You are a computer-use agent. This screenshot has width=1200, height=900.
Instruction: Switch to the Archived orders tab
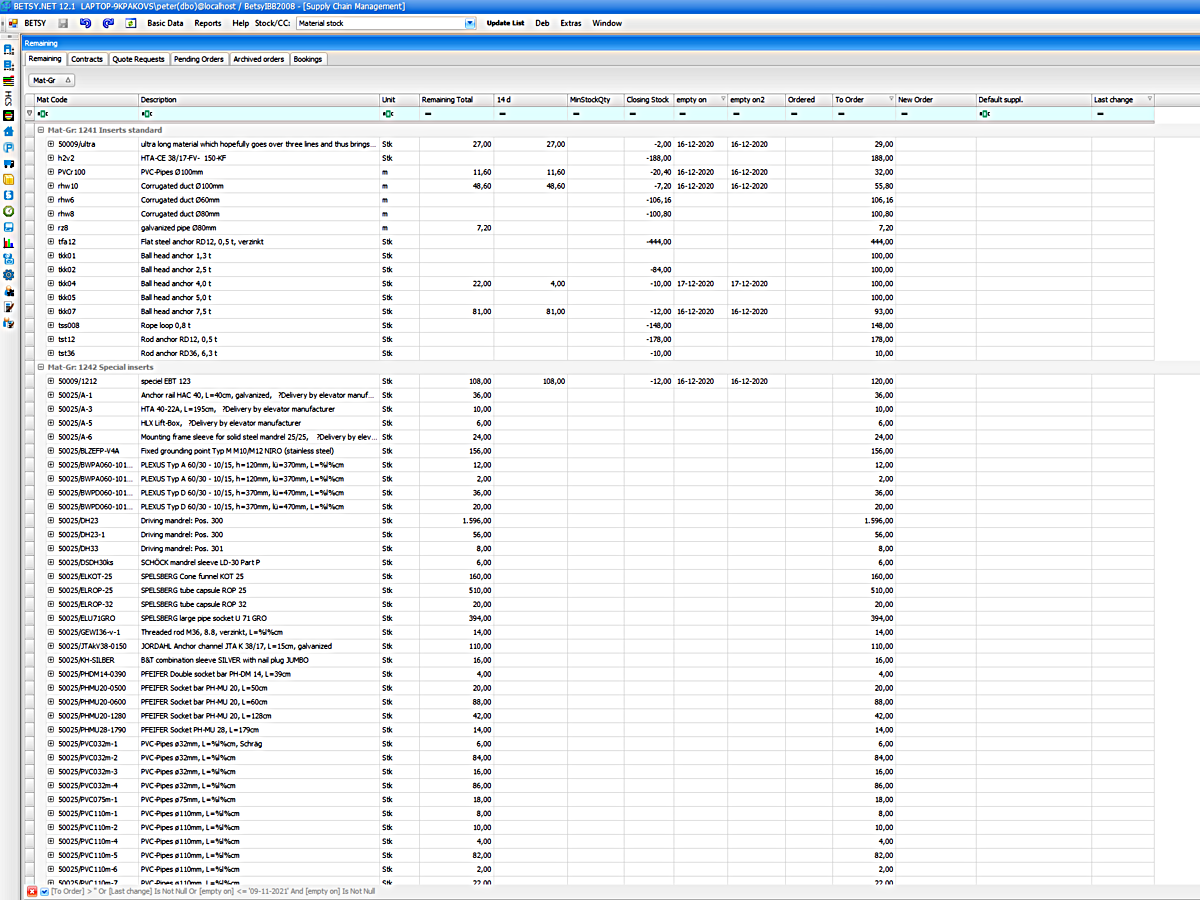point(259,59)
